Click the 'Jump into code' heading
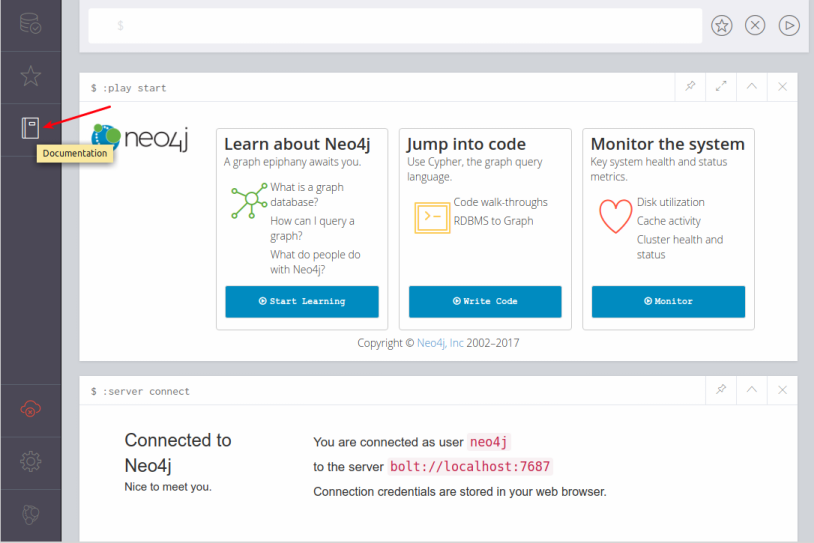This screenshot has height=543, width=814. pos(466,144)
